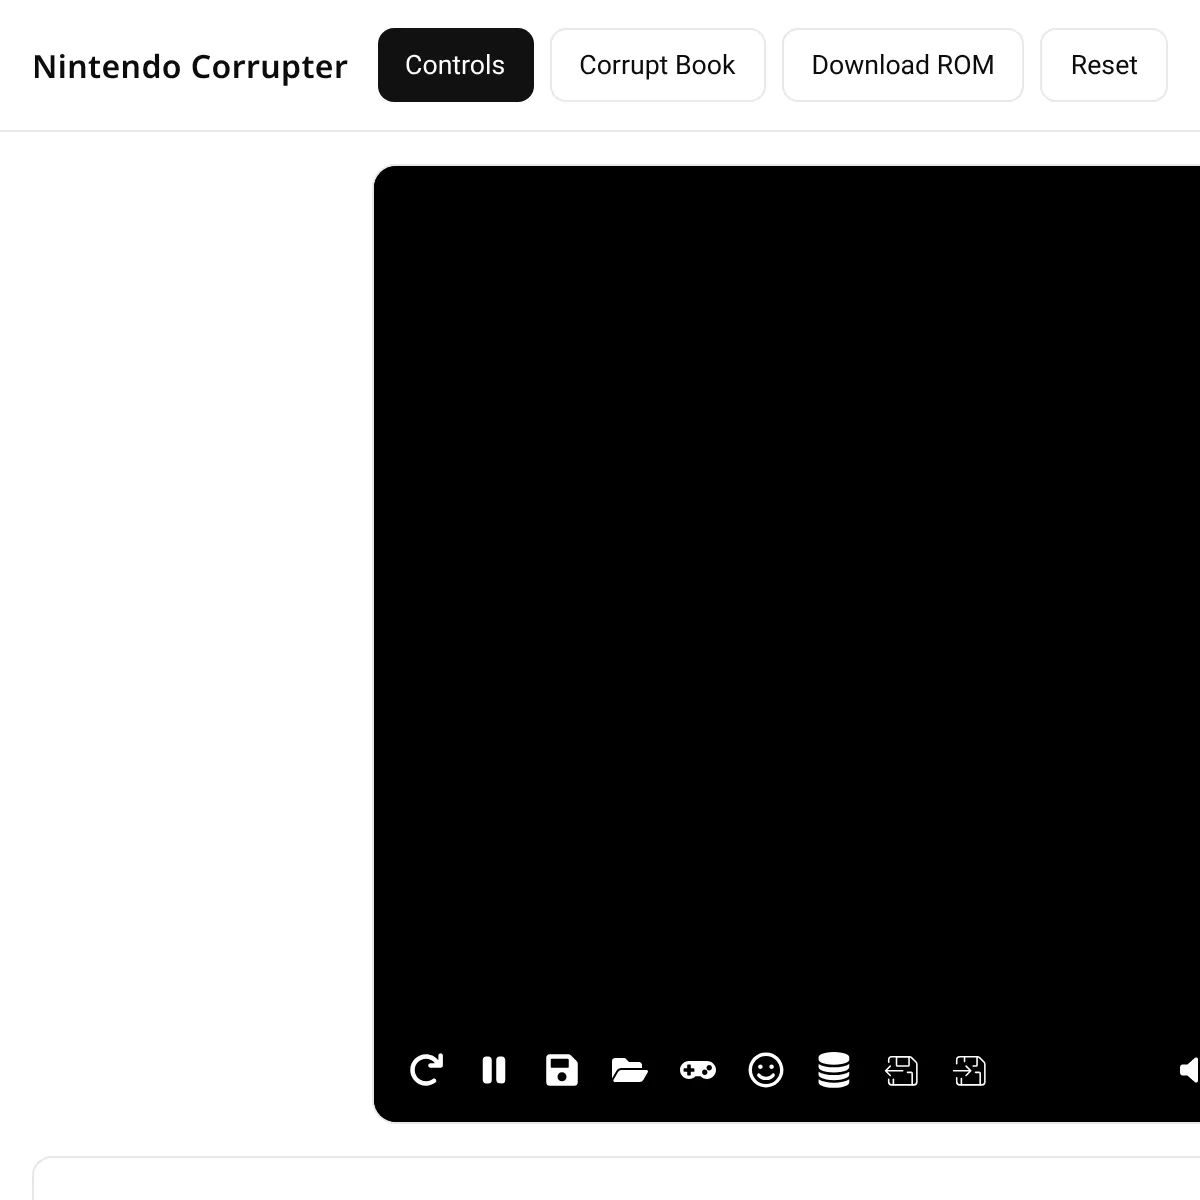The height and width of the screenshot is (1200, 1200).
Task: Open the Controls tab
Action: tap(456, 65)
